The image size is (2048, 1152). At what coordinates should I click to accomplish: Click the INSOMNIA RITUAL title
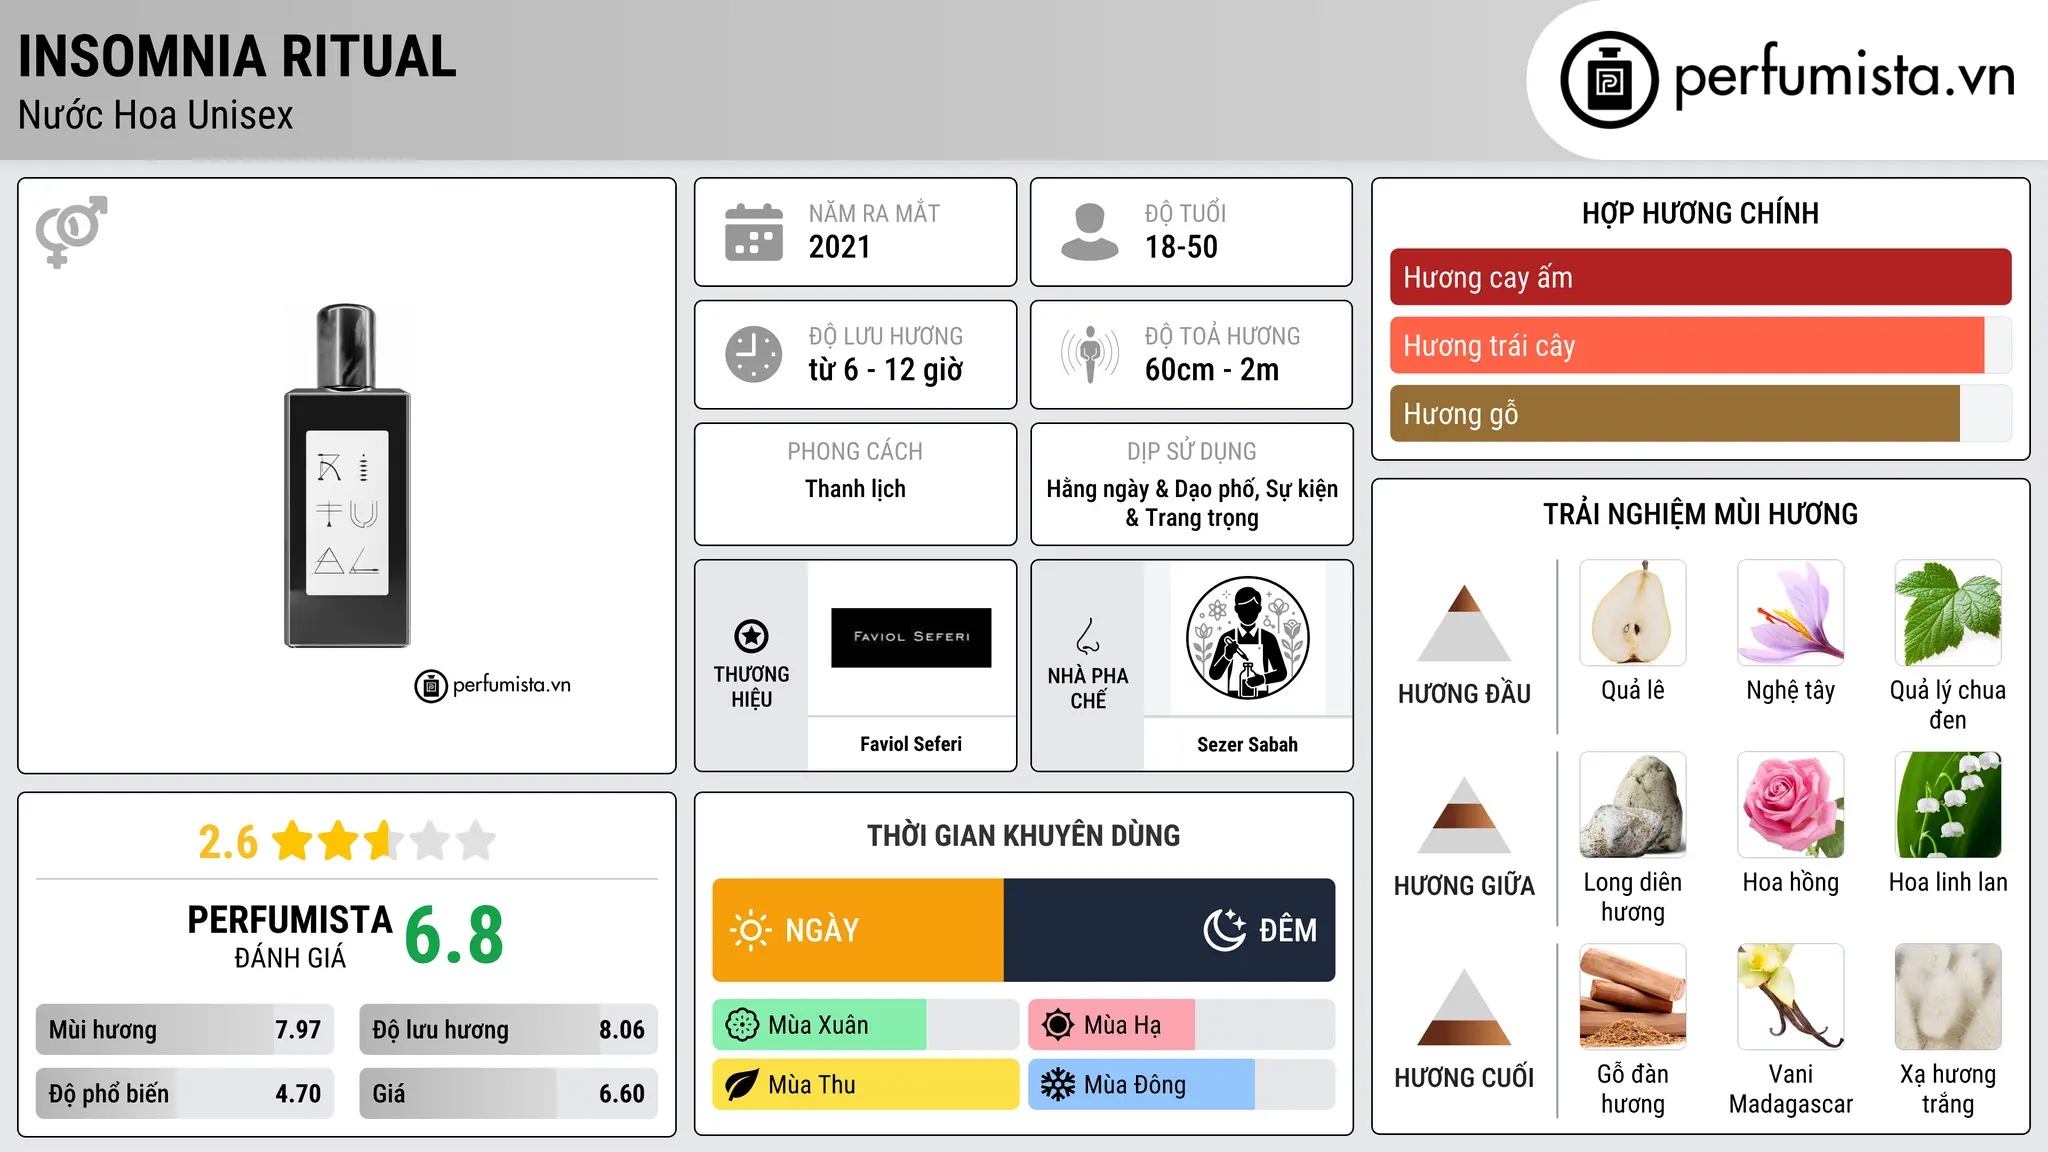point(238,56)
